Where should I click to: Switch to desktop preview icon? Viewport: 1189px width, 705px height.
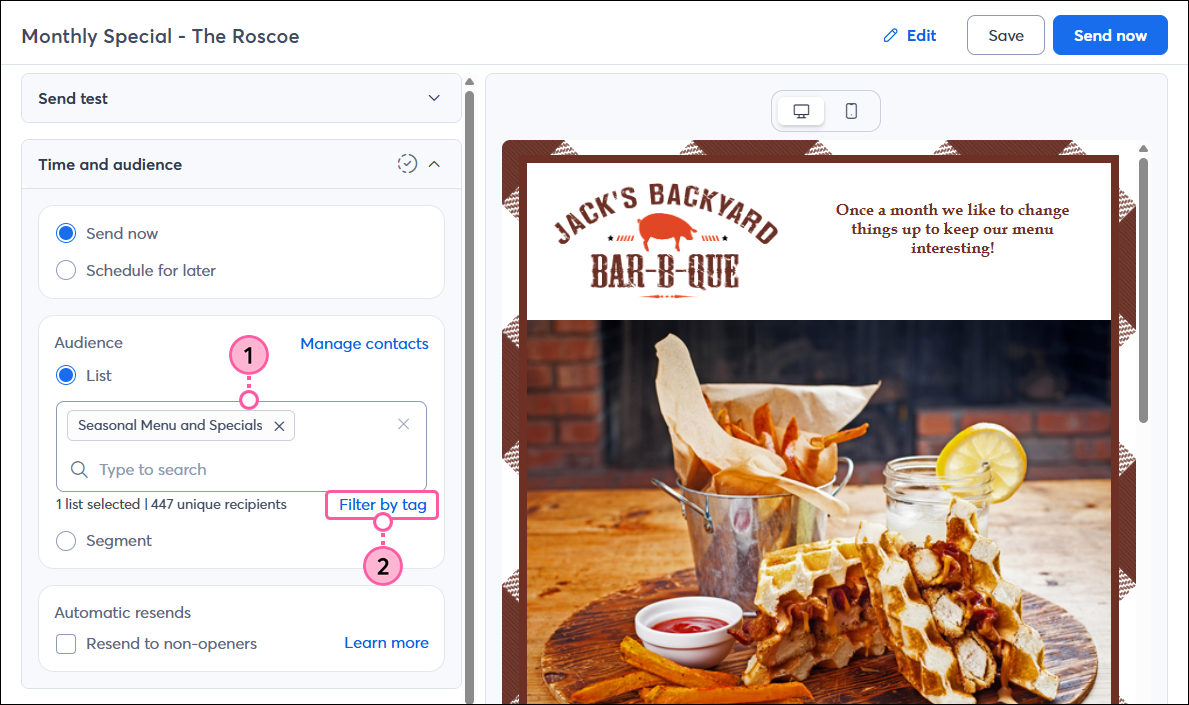point(801,111)
